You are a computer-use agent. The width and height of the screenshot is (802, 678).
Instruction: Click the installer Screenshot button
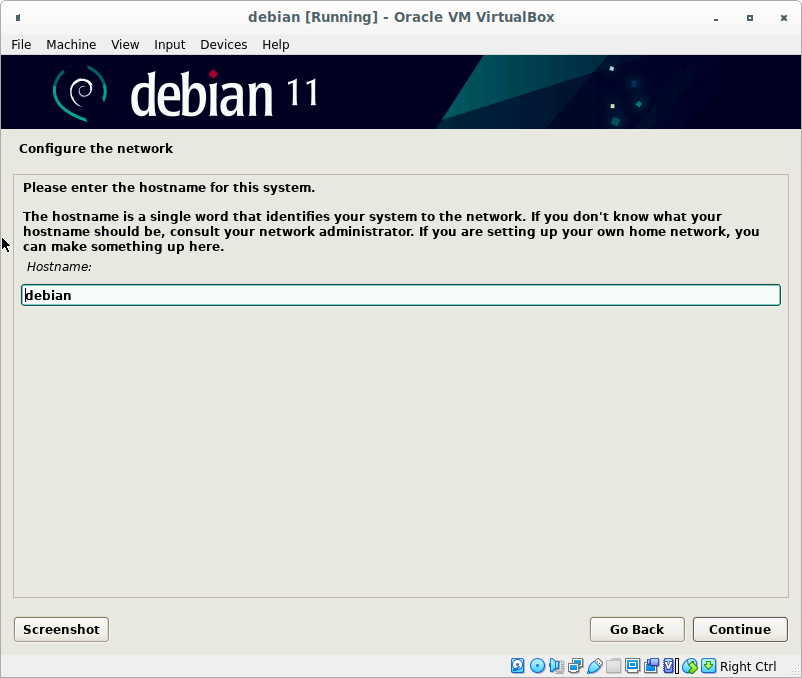click(61, 629)
